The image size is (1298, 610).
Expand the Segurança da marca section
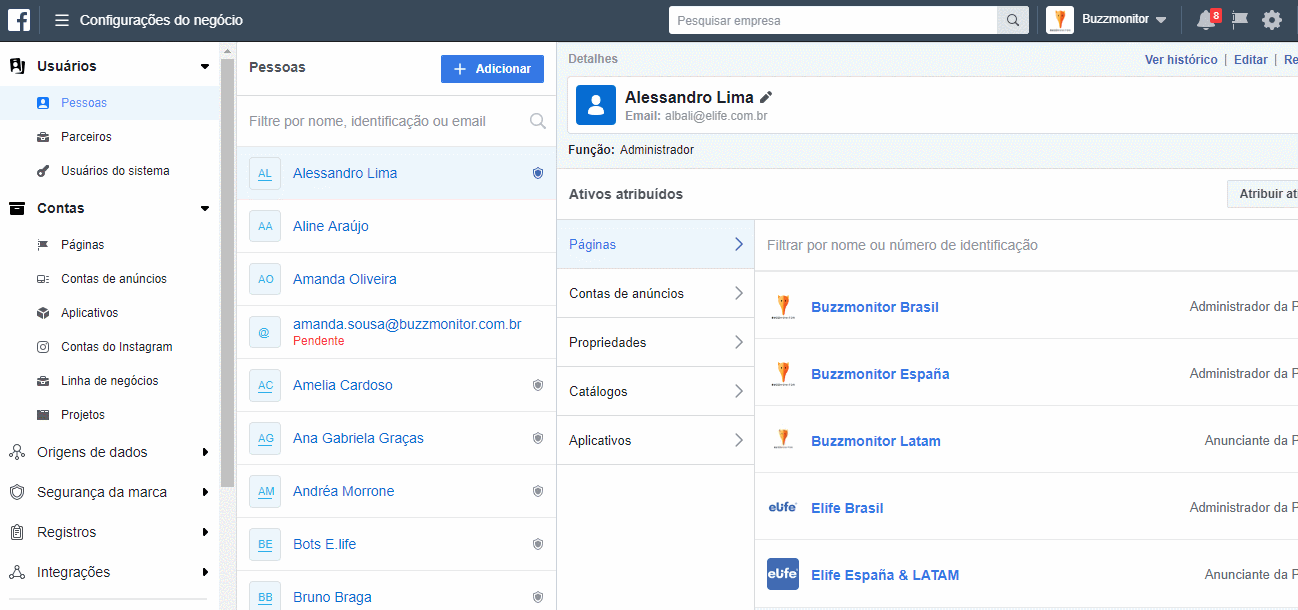pos(205,492)
